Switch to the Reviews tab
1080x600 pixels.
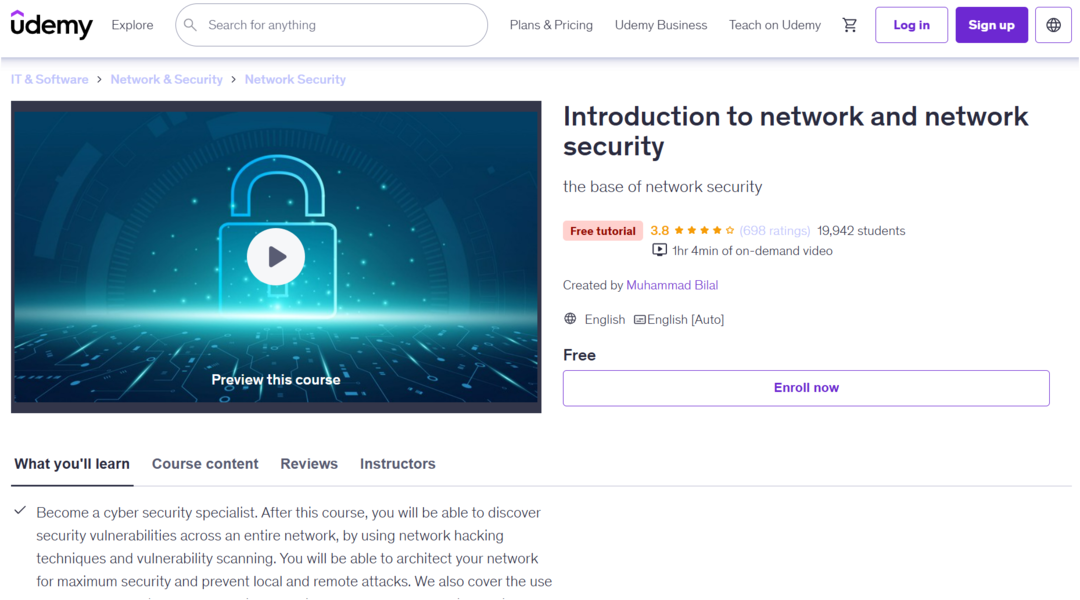(x=309, y=464)
